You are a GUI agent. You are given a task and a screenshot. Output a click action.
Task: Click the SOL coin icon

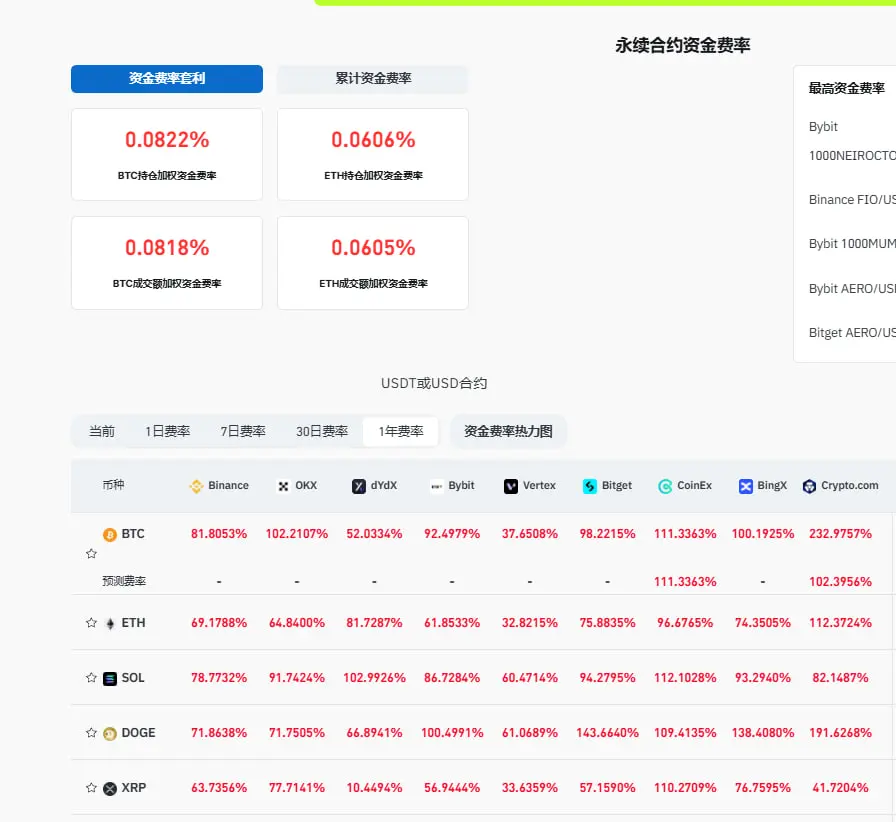pyautogui.click(x=110, y=679)
